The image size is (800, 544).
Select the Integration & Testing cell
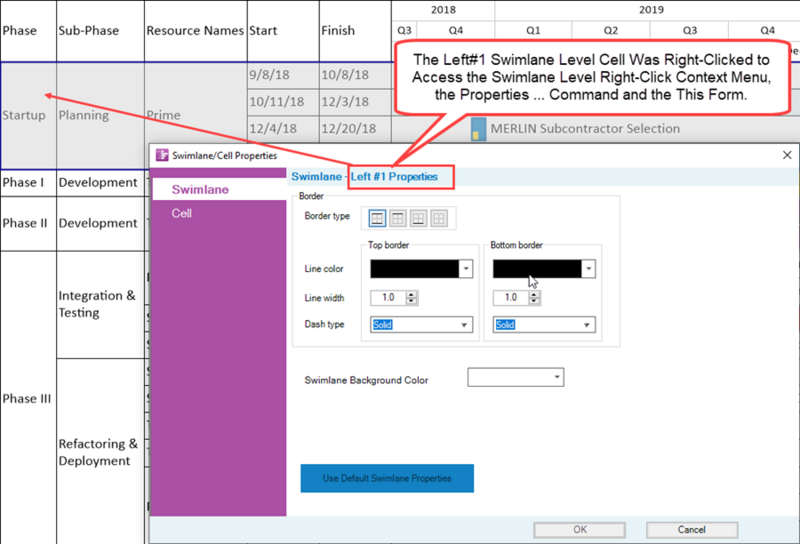(x=101, y=304)
